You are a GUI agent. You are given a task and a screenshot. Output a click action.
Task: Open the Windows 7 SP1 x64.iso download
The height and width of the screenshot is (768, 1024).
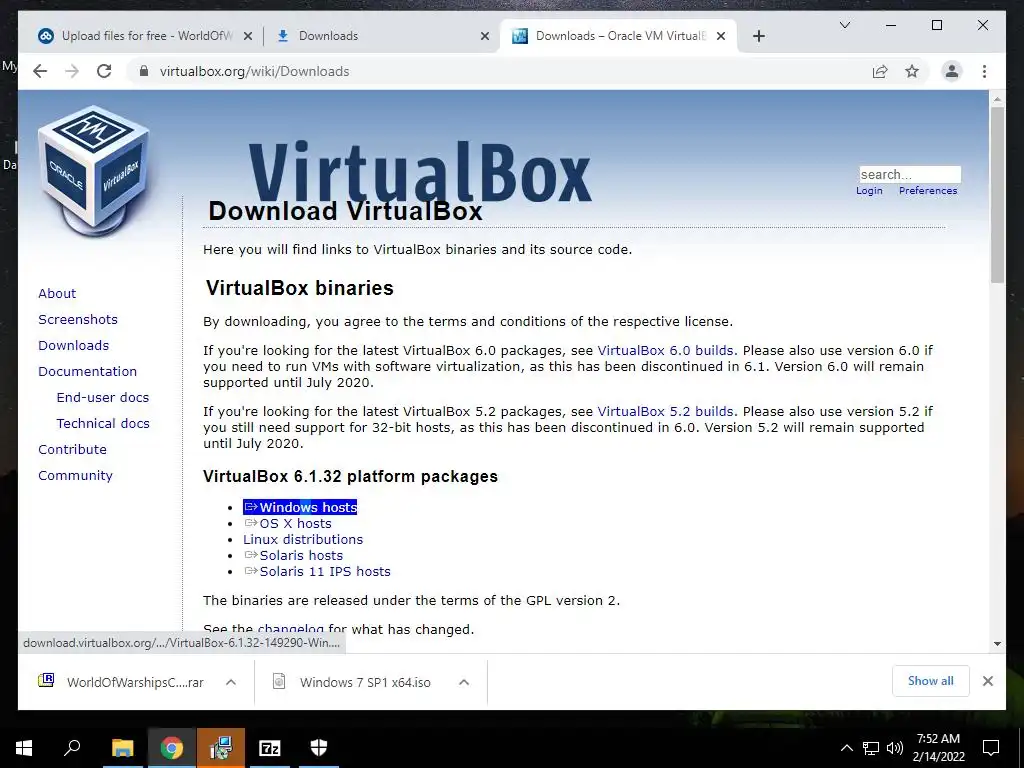click(x=353, y=682)
